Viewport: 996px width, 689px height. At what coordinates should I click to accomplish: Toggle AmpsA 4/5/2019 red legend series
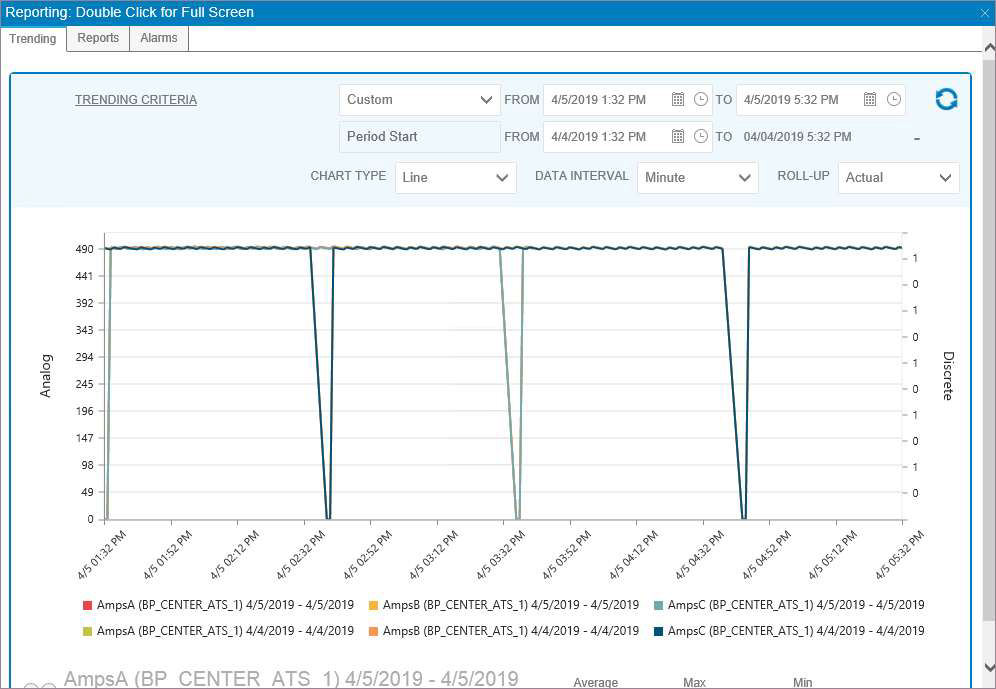(x=218, y=605)
